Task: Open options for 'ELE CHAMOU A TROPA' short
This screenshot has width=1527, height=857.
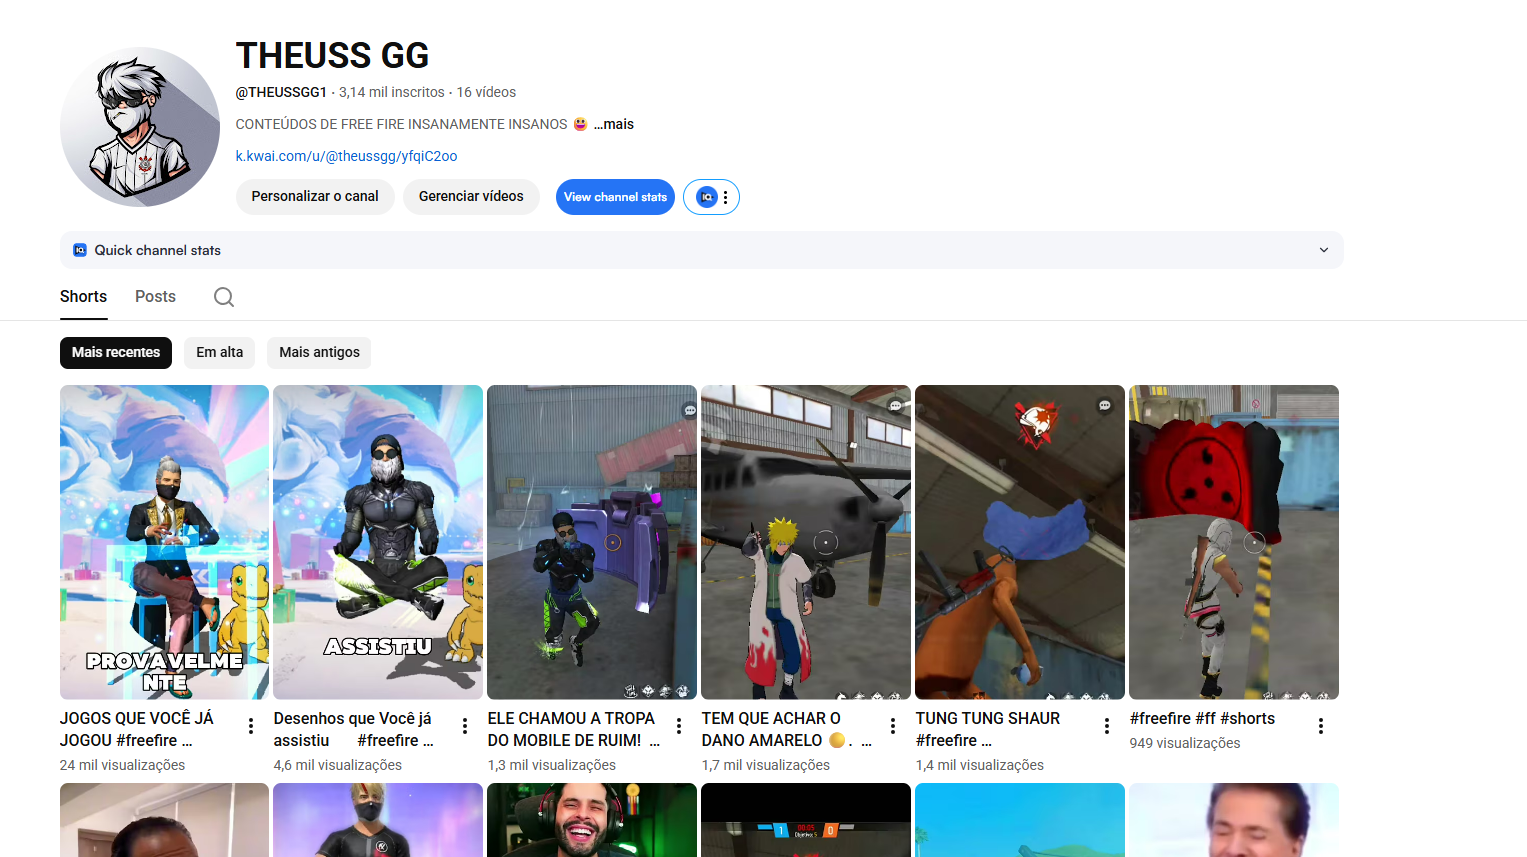Action: click(x=679, y=726)
